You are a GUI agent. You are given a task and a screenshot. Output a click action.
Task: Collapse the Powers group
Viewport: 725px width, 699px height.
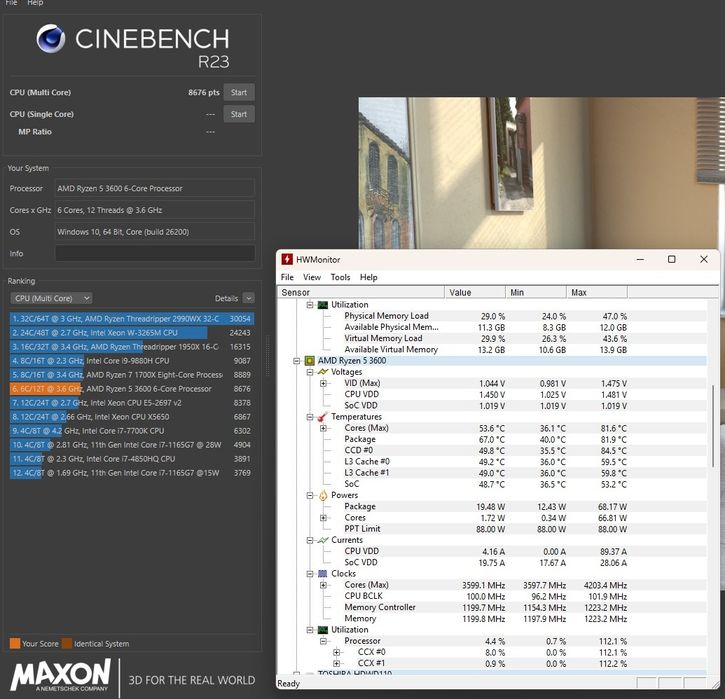click(310, 495)
